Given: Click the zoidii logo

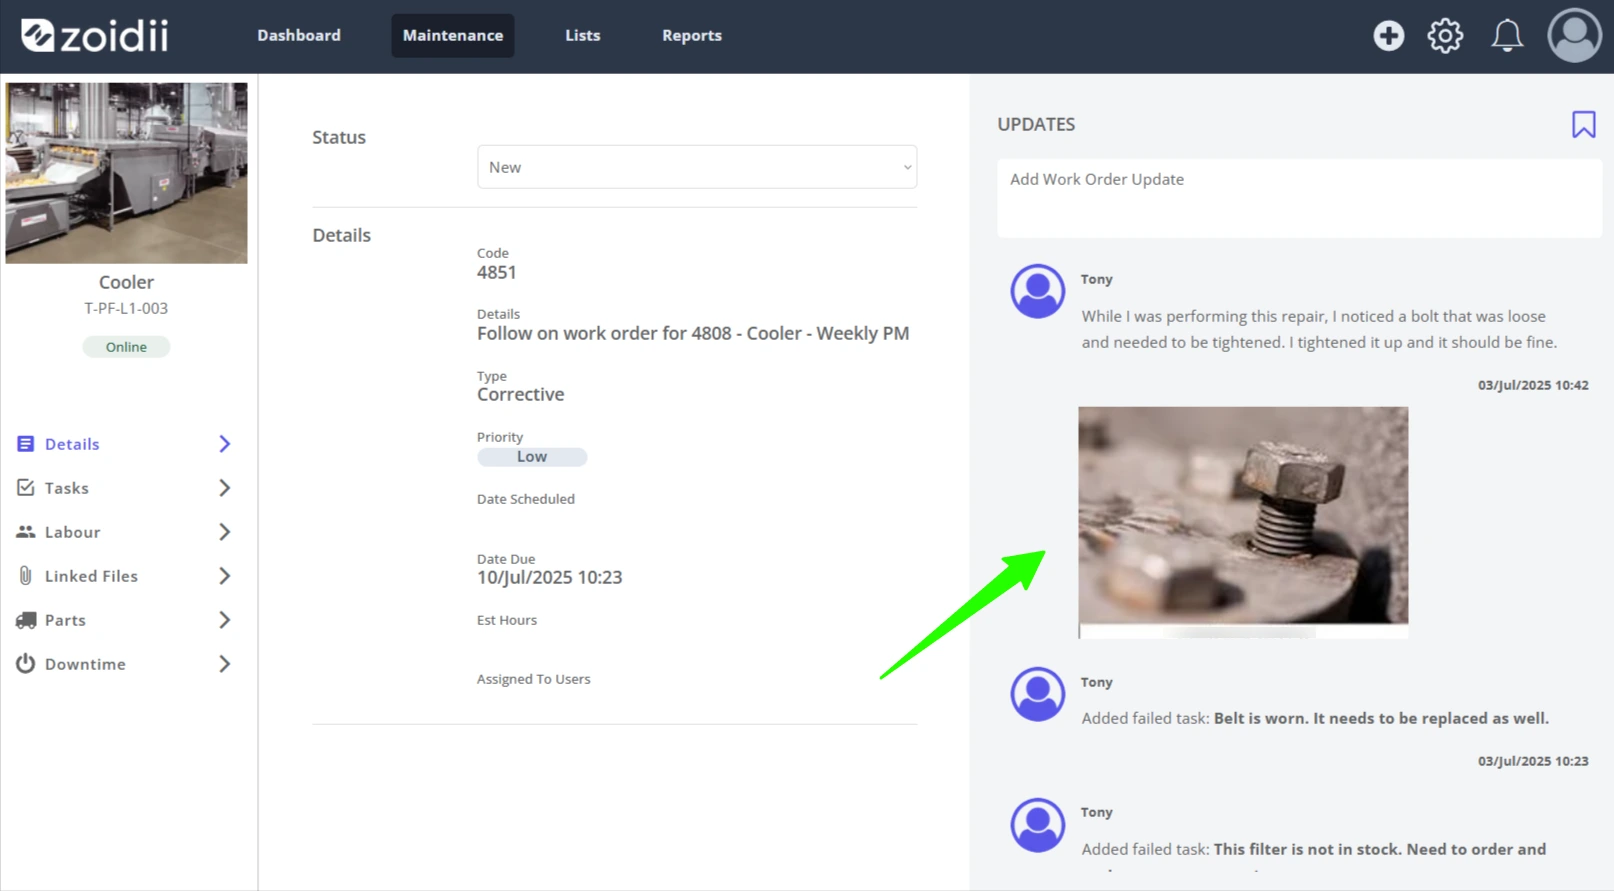Looking at the screenshot, I should [95, 36].
